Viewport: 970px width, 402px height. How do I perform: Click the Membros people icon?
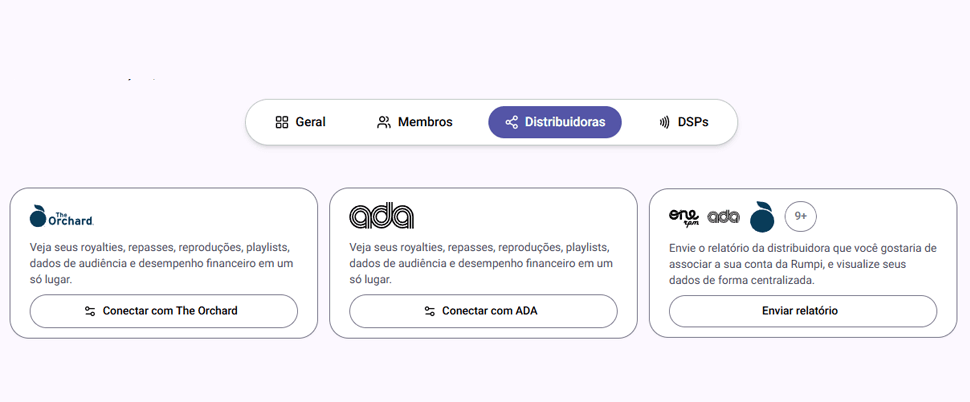(x=384, y=122)
